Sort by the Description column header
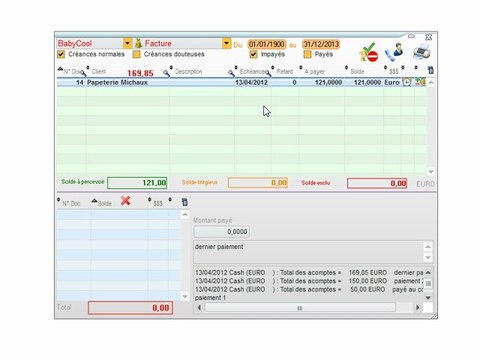480x360 pixels. pyautogui.click(x=188, y=71)
